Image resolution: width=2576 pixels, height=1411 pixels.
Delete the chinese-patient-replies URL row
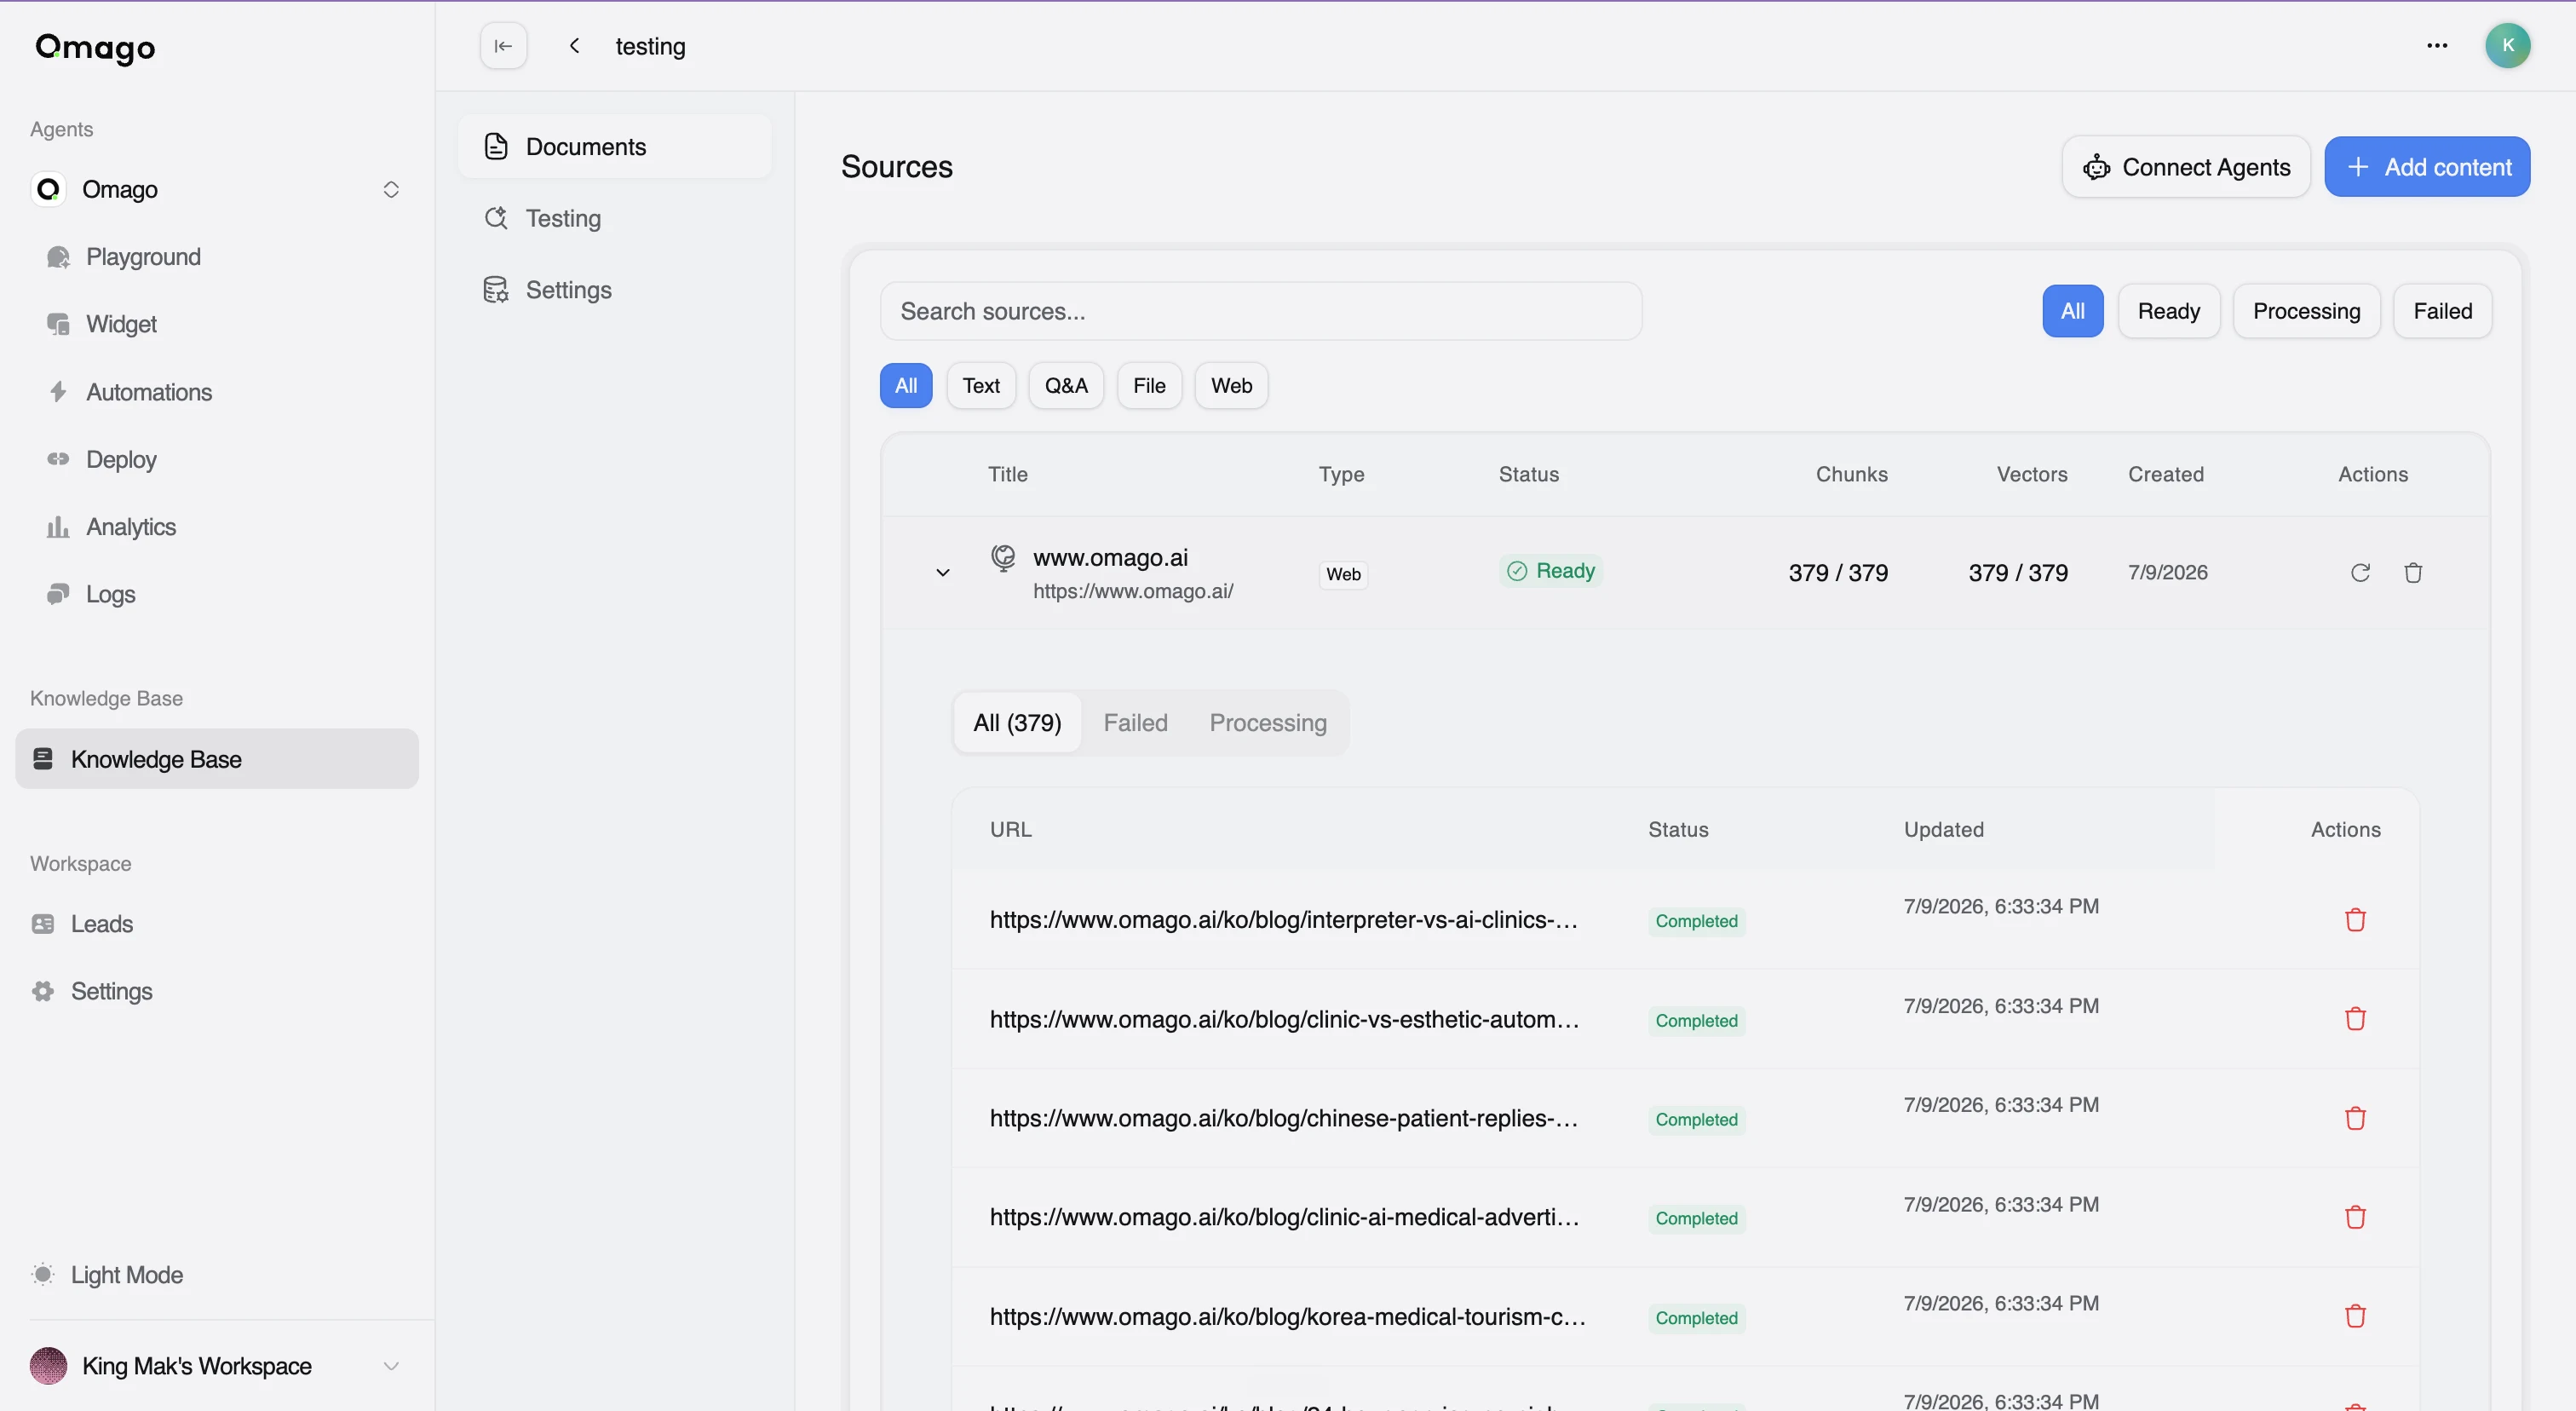click(x=2355, y=1118)
